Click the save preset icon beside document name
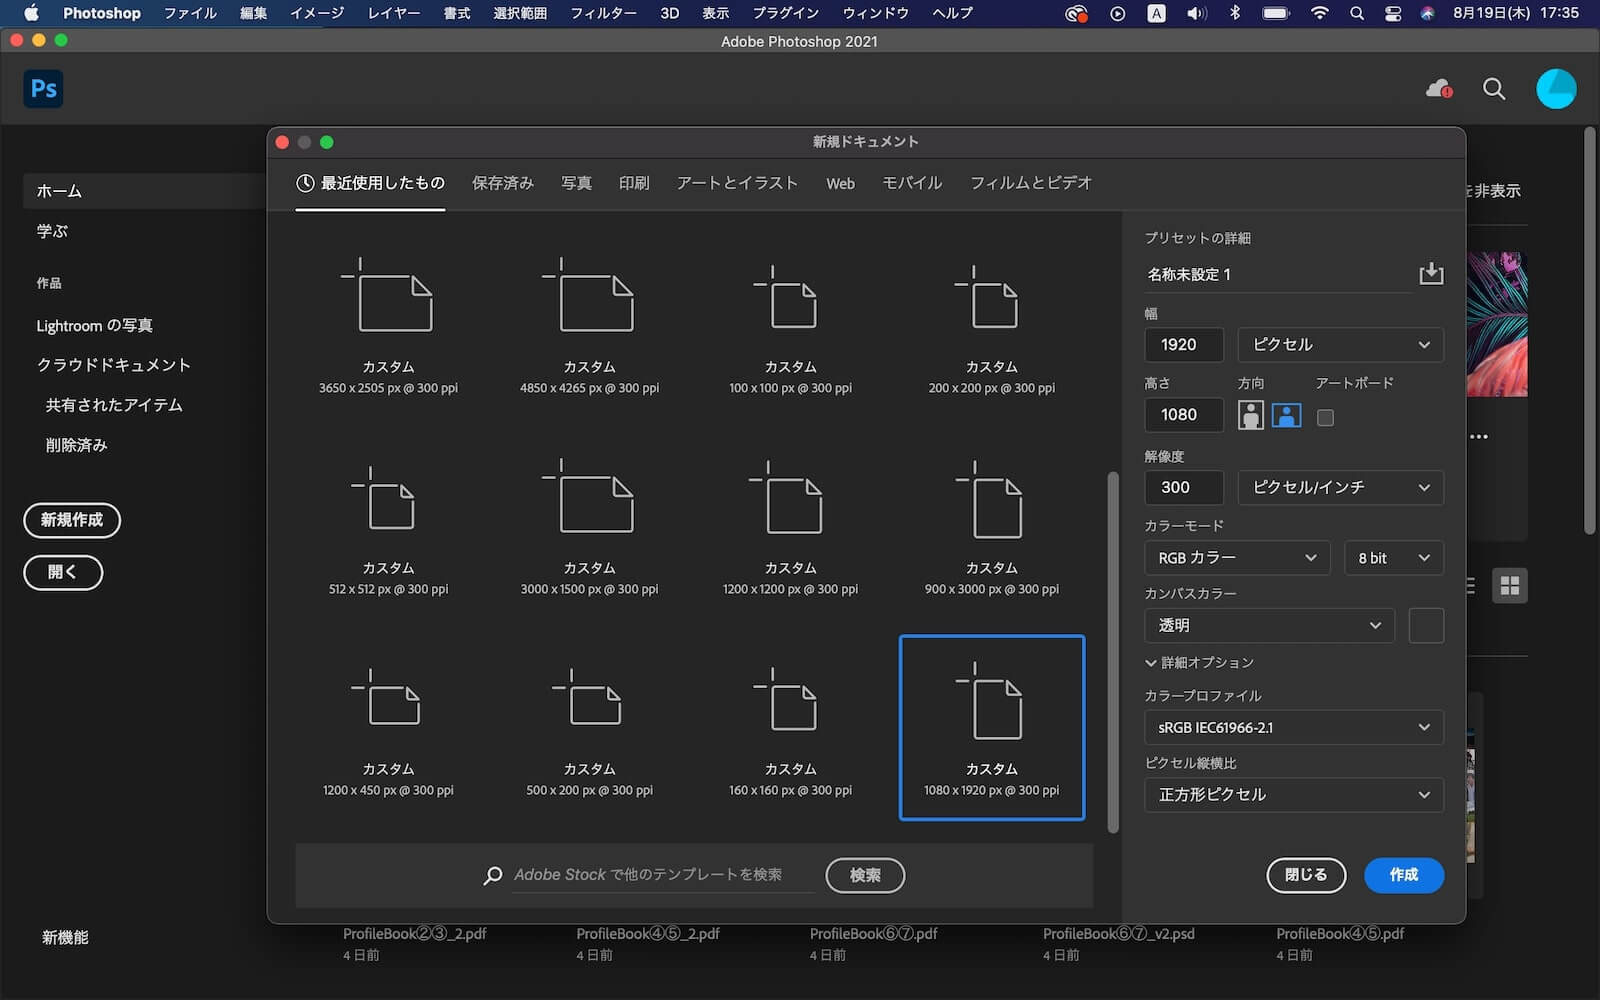This screenshot has height=1000, width=1600. [x=1431, y=273]
